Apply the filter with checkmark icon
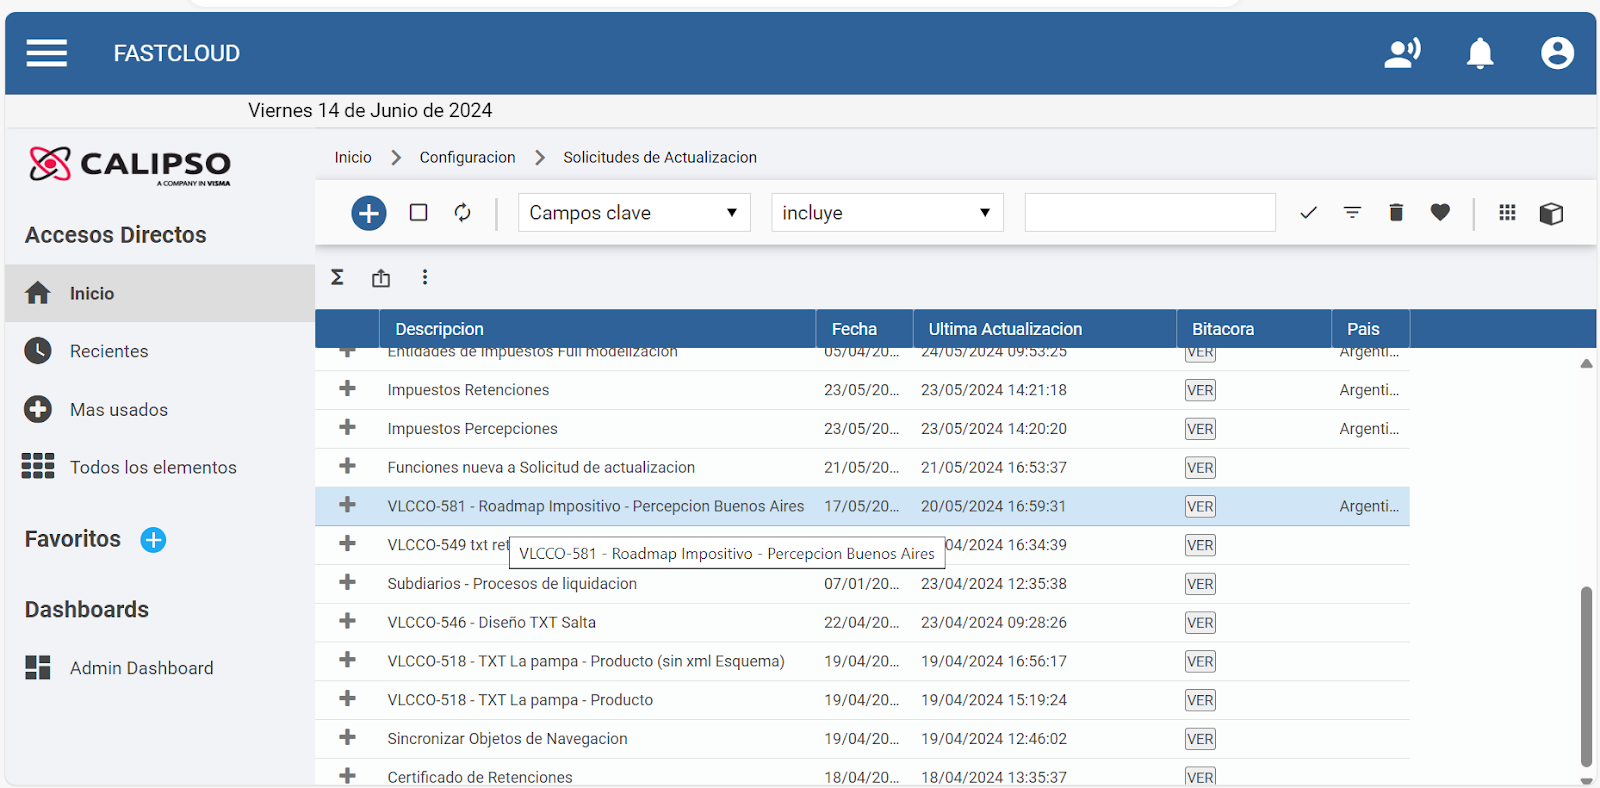Image resolution: width=1600 pixels, height=788 pixels. coord(1308,213)
